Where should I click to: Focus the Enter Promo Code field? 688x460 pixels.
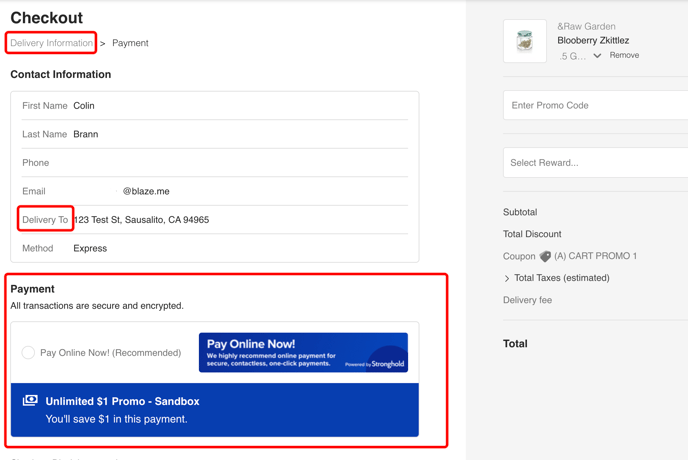coord(595,105)
